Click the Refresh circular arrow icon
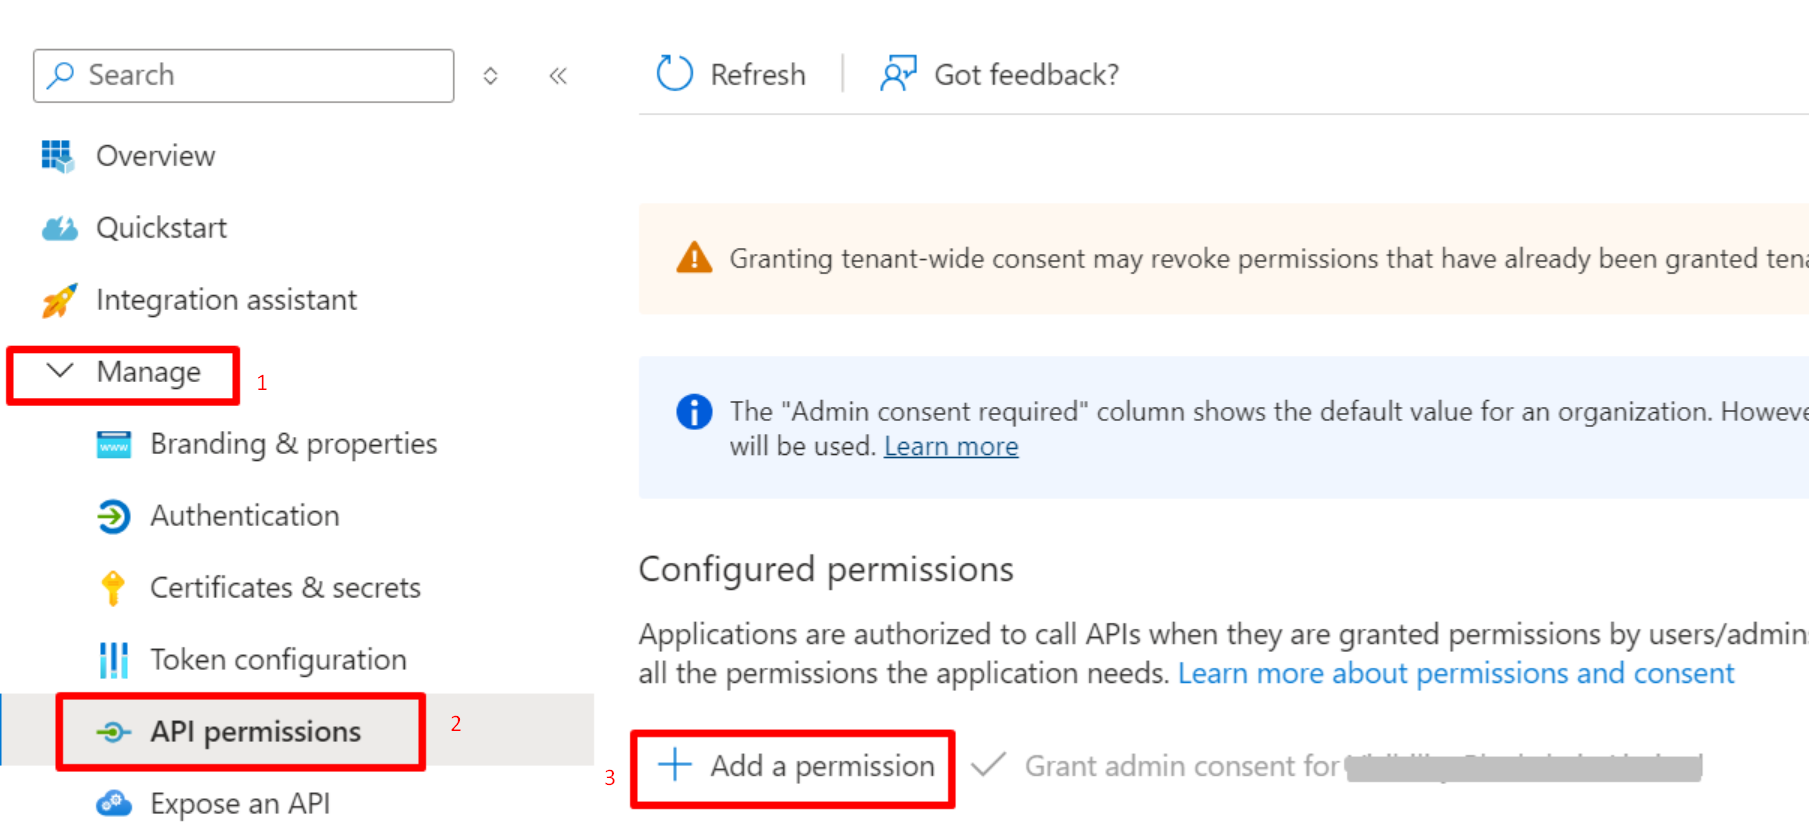This screenshot has height=824, width=1809. point(674,74)
